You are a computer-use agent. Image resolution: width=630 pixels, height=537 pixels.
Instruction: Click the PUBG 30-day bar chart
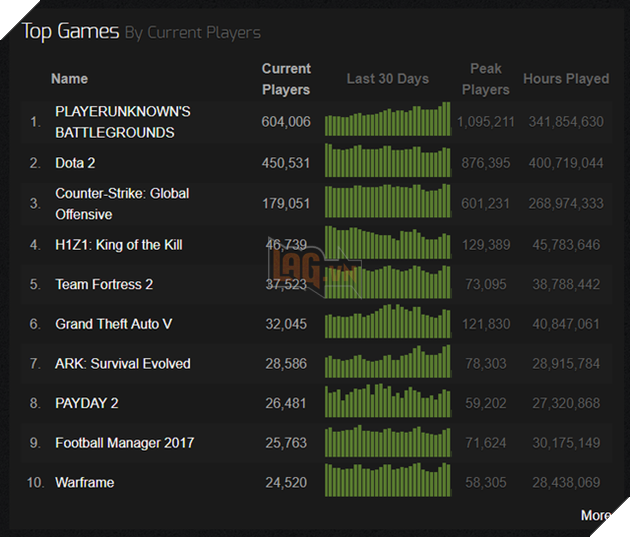(x=388, y=119)
